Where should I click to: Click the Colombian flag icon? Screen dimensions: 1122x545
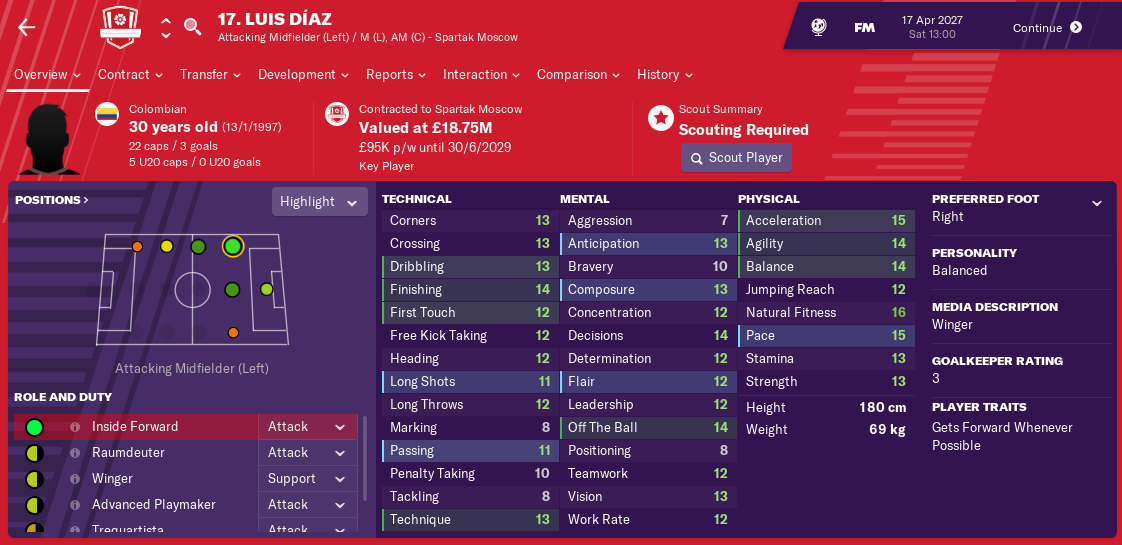click(107, 115)
